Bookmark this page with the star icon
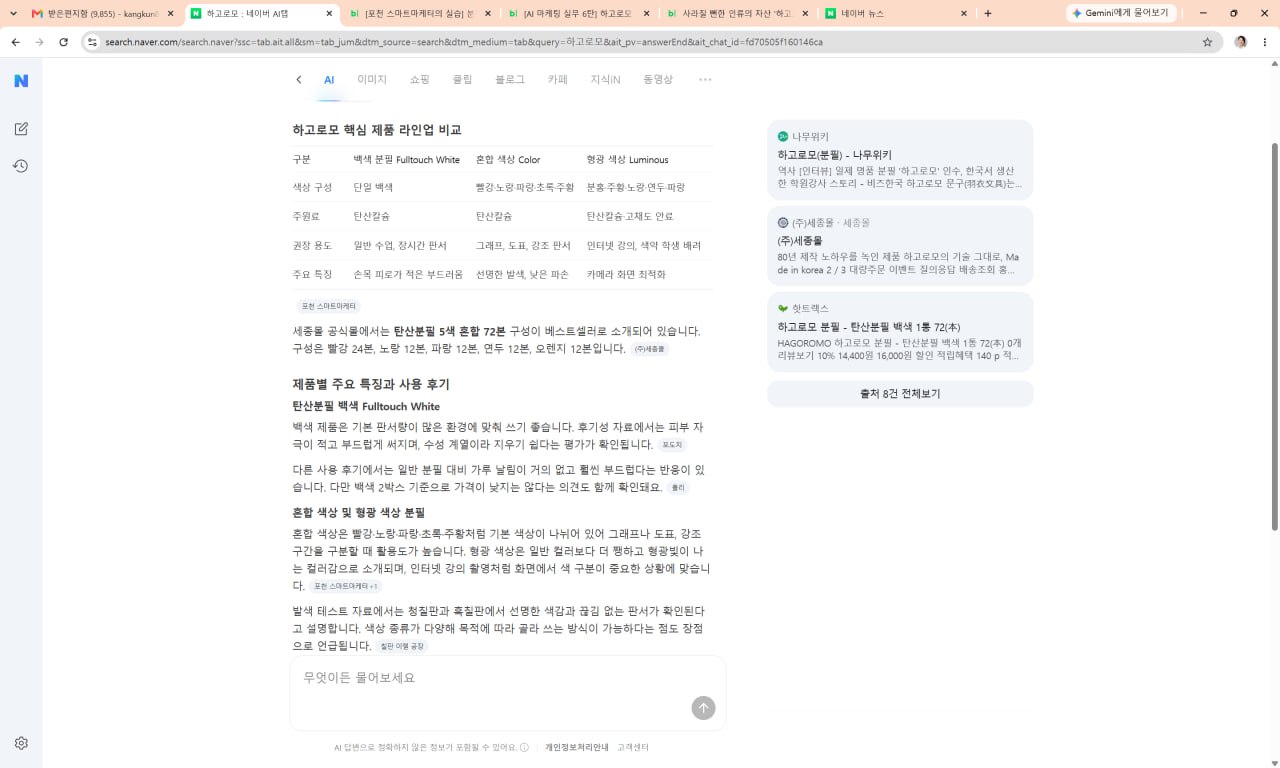The height and width of the screenshot is (768, 1280). (x=1207, y=42)
